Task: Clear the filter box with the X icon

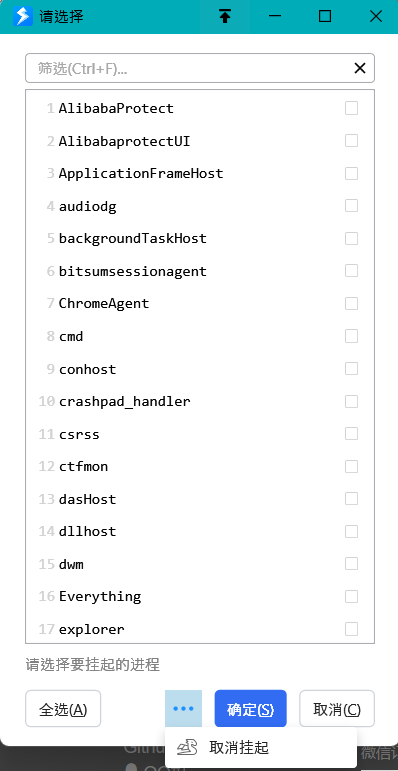Action: 360,68
